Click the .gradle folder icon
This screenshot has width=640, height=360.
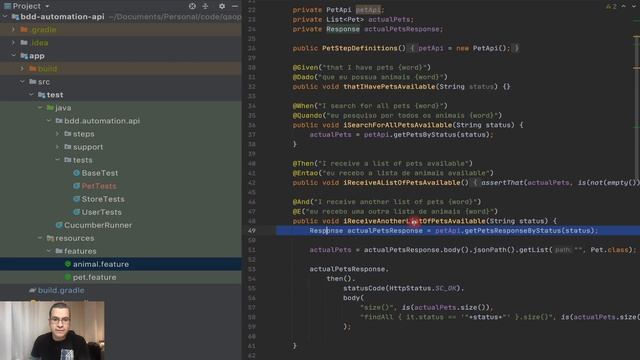coord(24,30)
